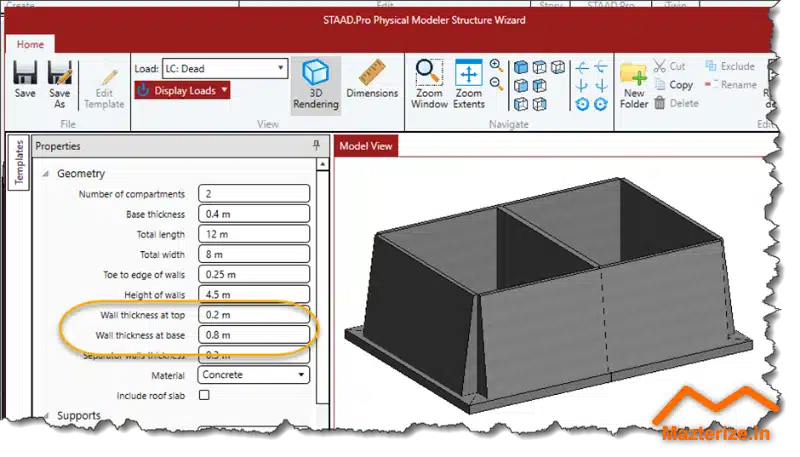800x457 pixels.
Task: Click Toe to edge of walls field
Action: click(254, 274)
